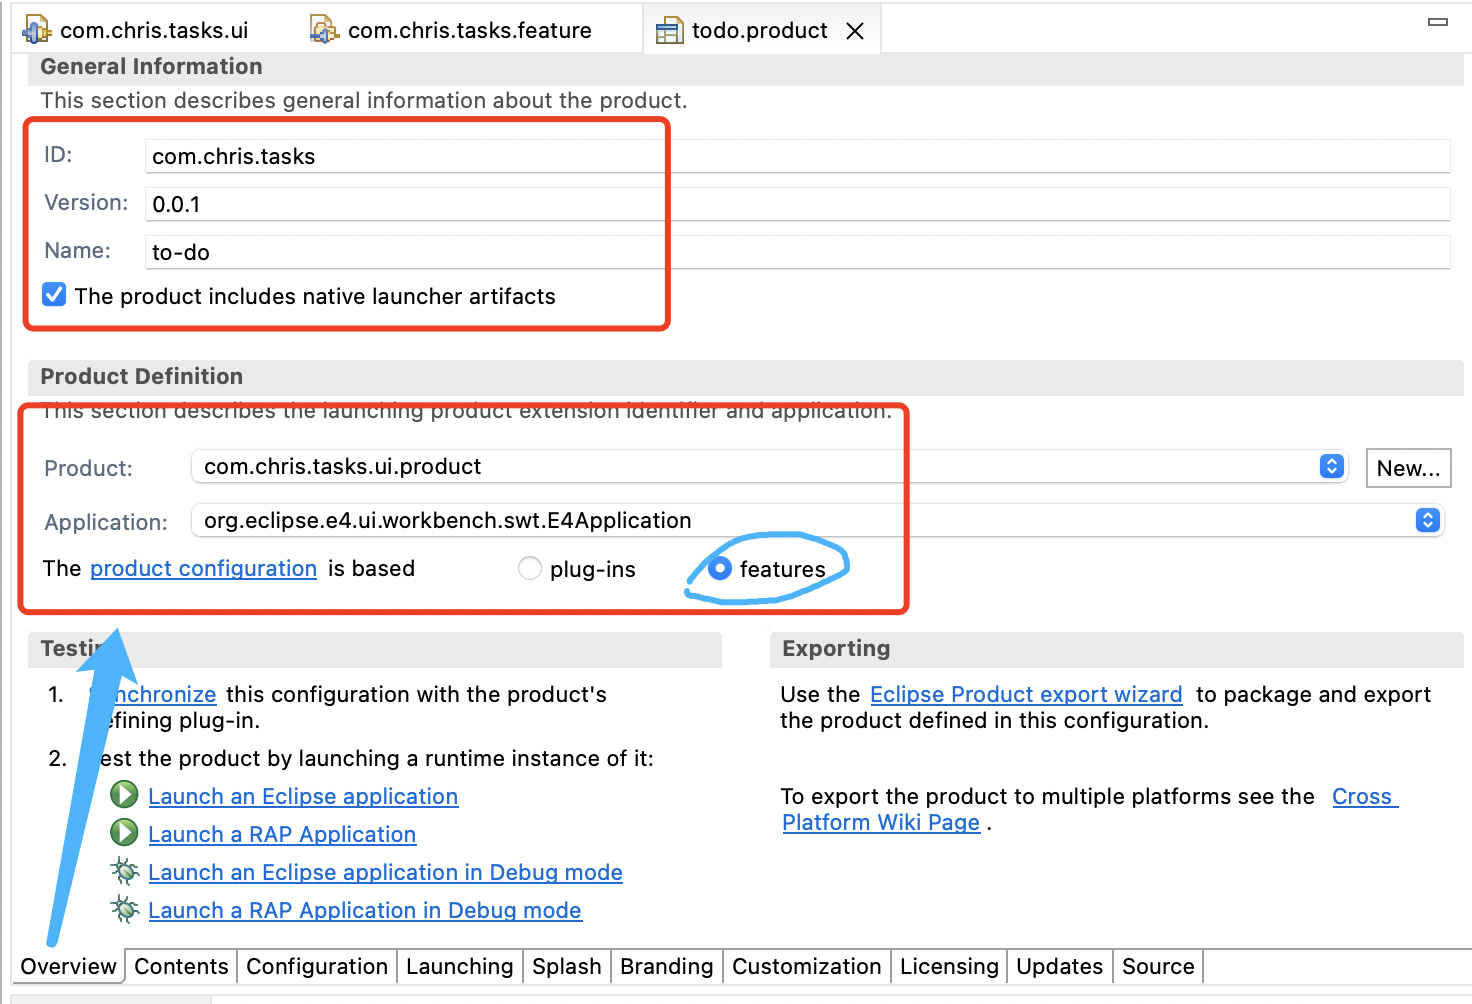
Task: Toggle 'The product includes native launcher artifacts' checkbox
Action: pyautogui.click(x=54, y=295)
